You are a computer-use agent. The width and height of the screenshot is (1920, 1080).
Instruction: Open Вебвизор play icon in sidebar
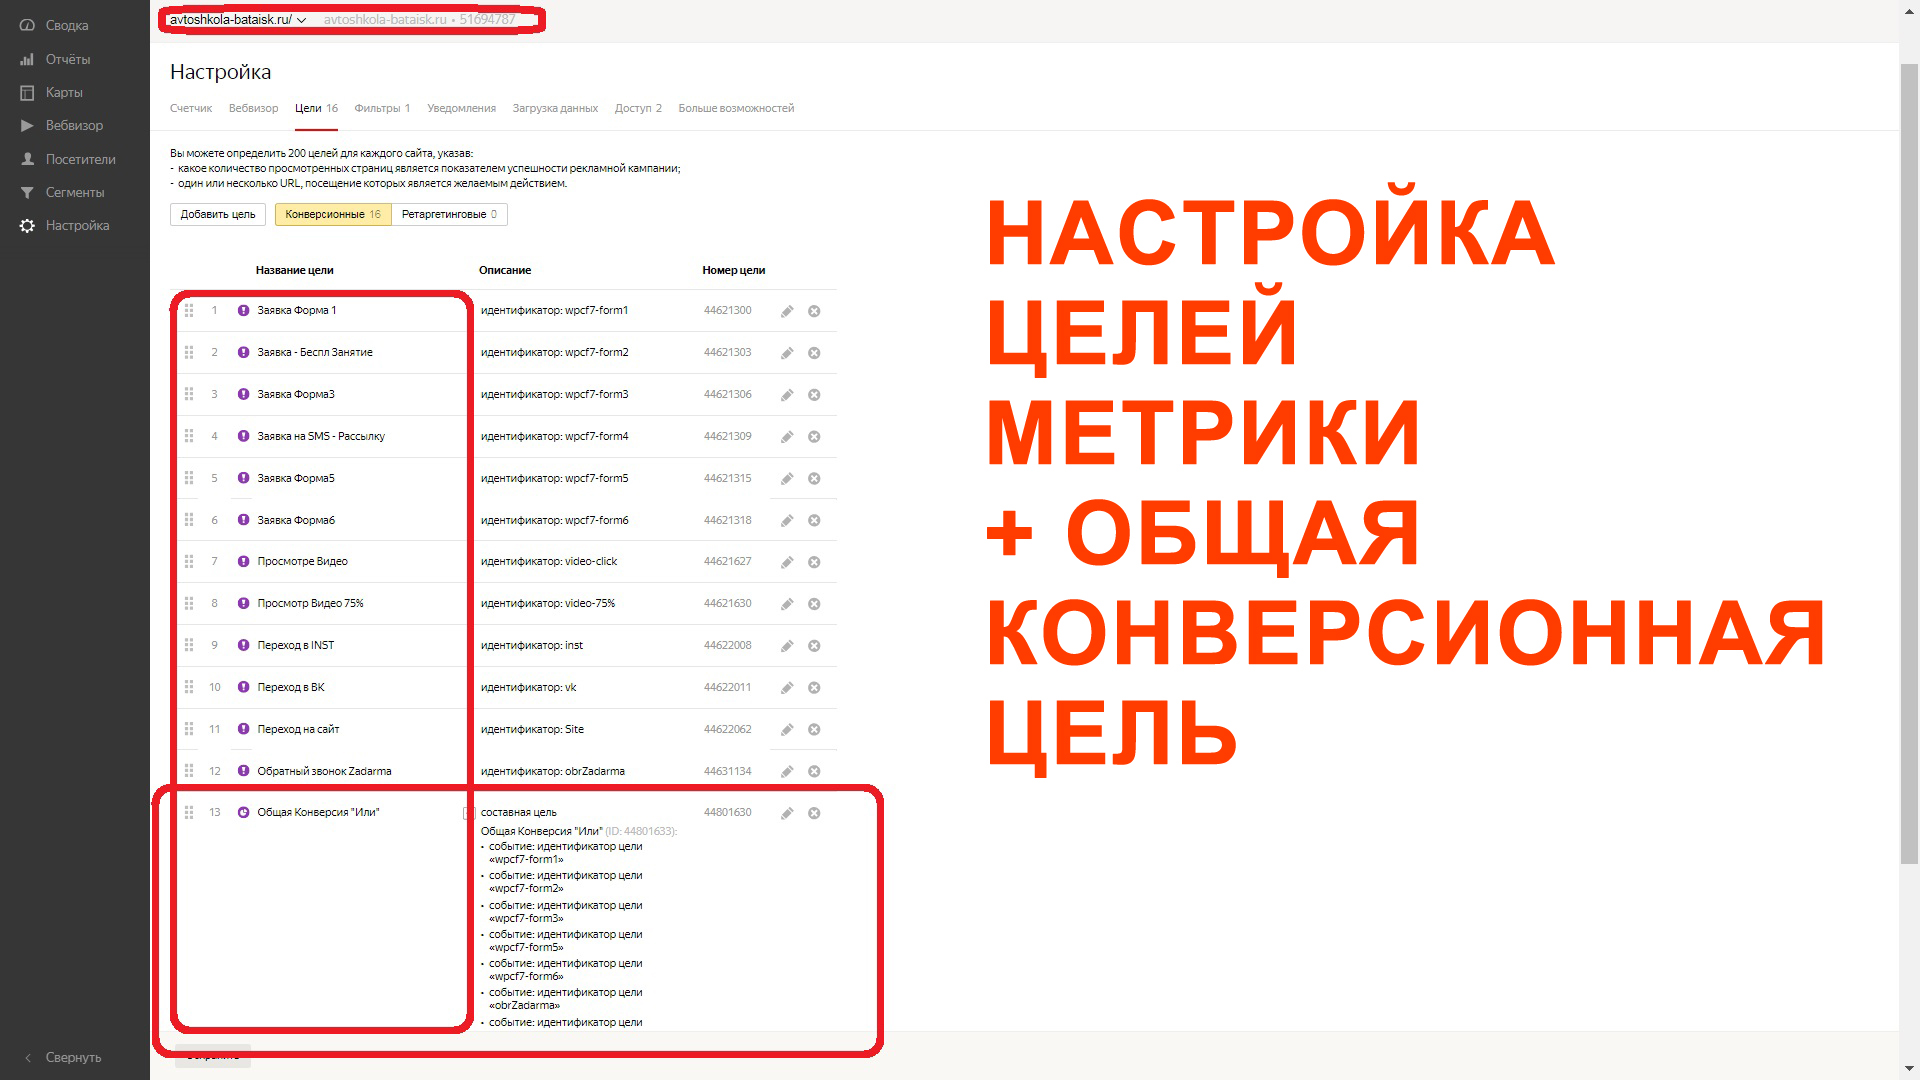[x=27, y=125]
